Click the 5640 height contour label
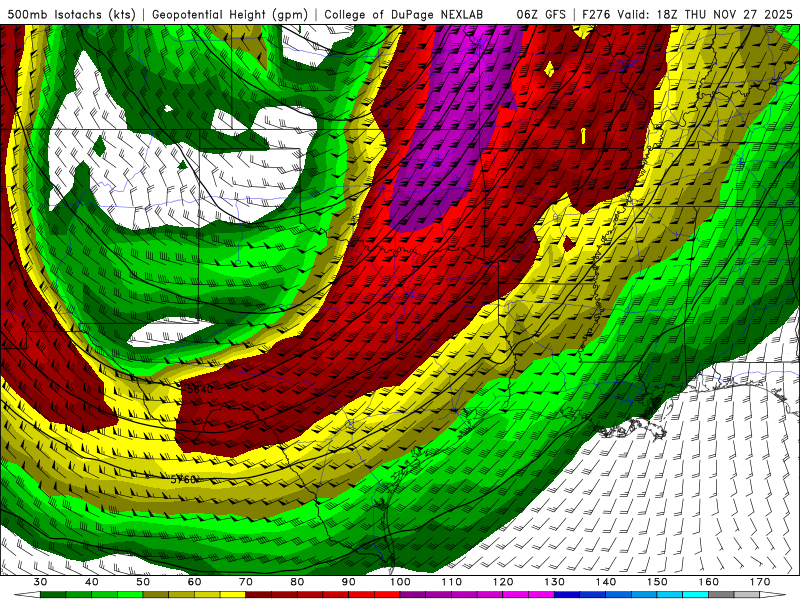The image size is (800, 600). coord(199,389)
